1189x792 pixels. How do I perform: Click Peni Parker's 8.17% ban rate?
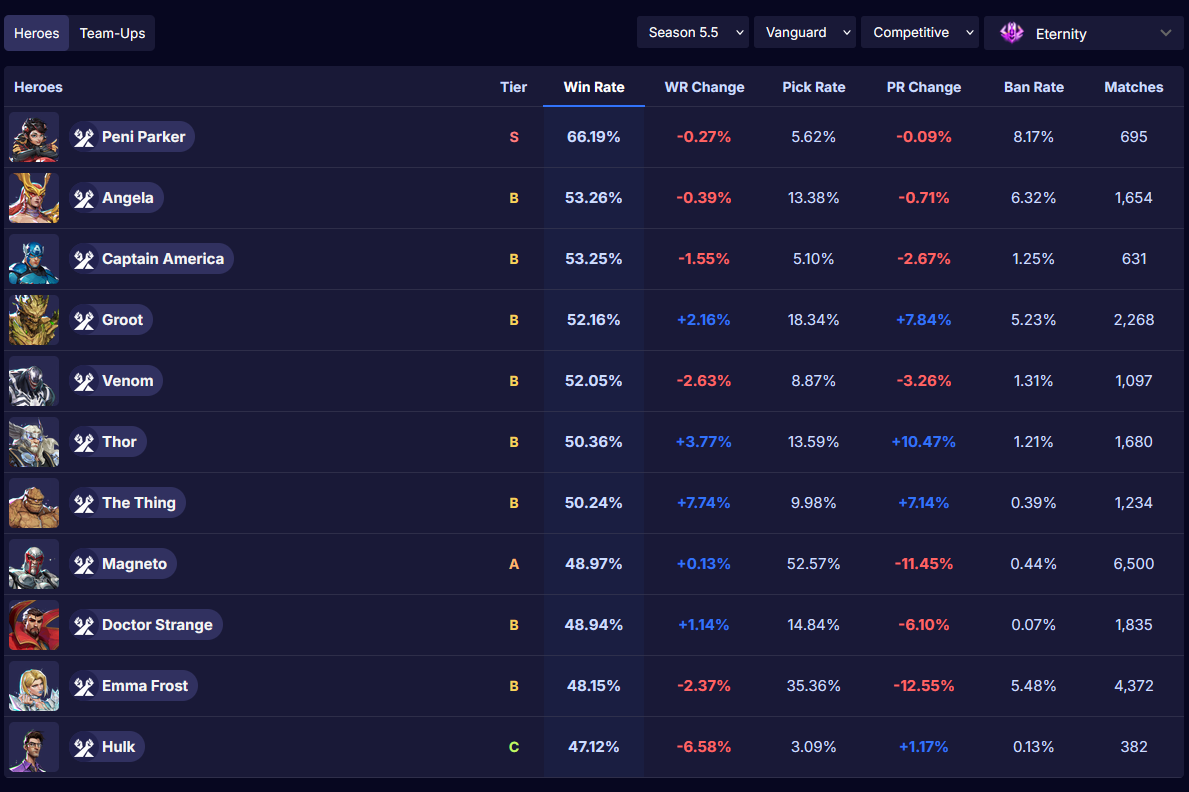1034,137
